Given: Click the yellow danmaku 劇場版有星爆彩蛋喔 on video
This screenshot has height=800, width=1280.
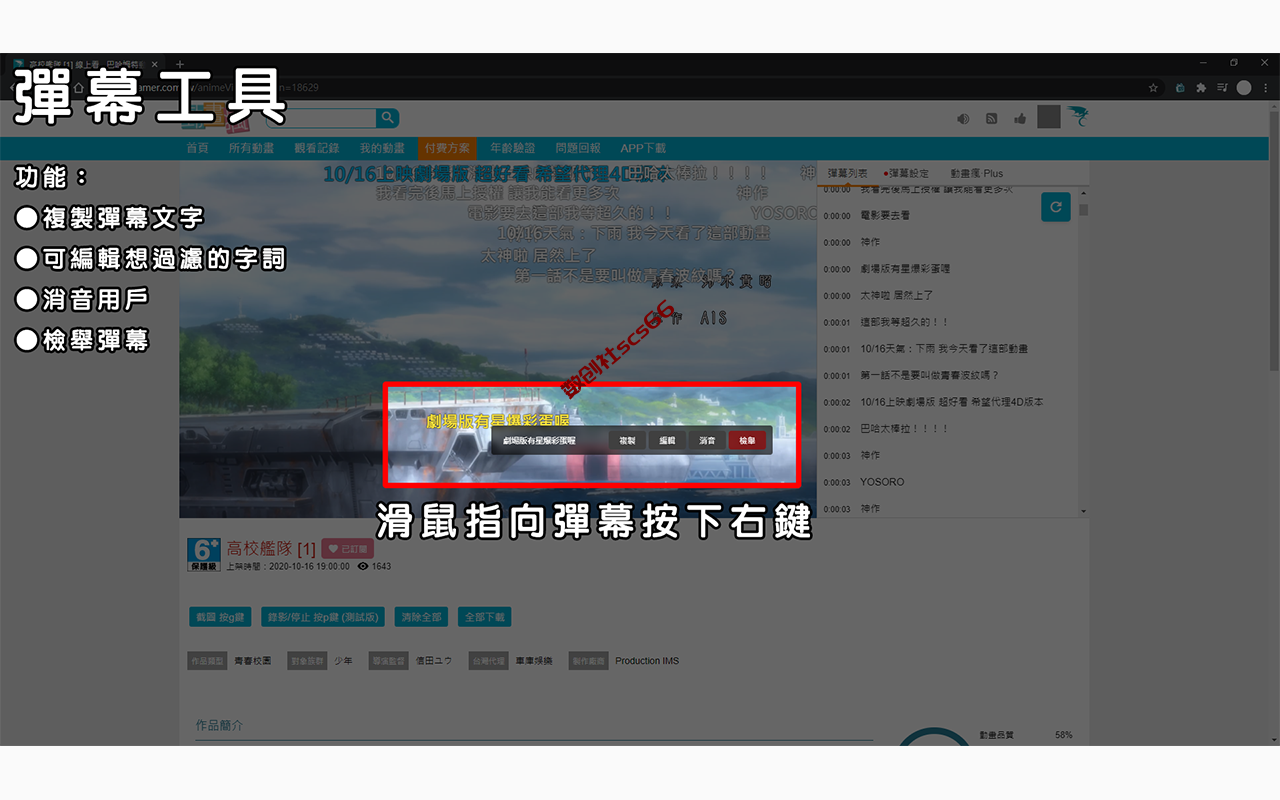Looking at the screenshot, I should coord(497,420).
